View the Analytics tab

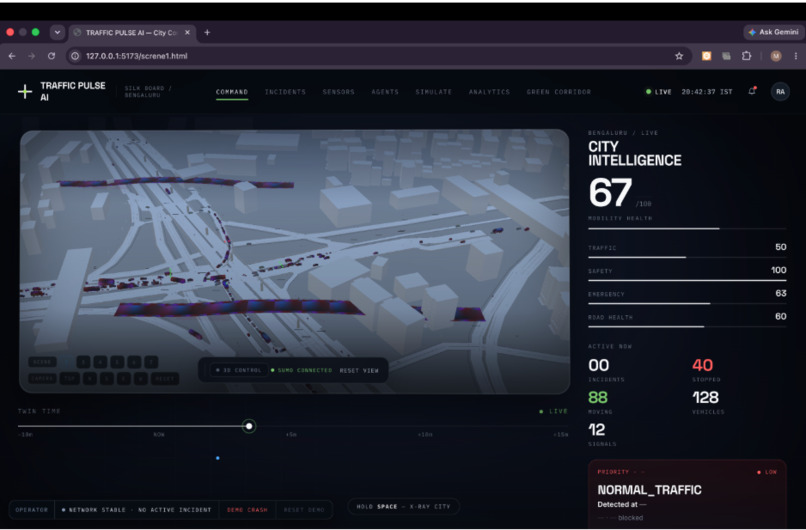489,92
